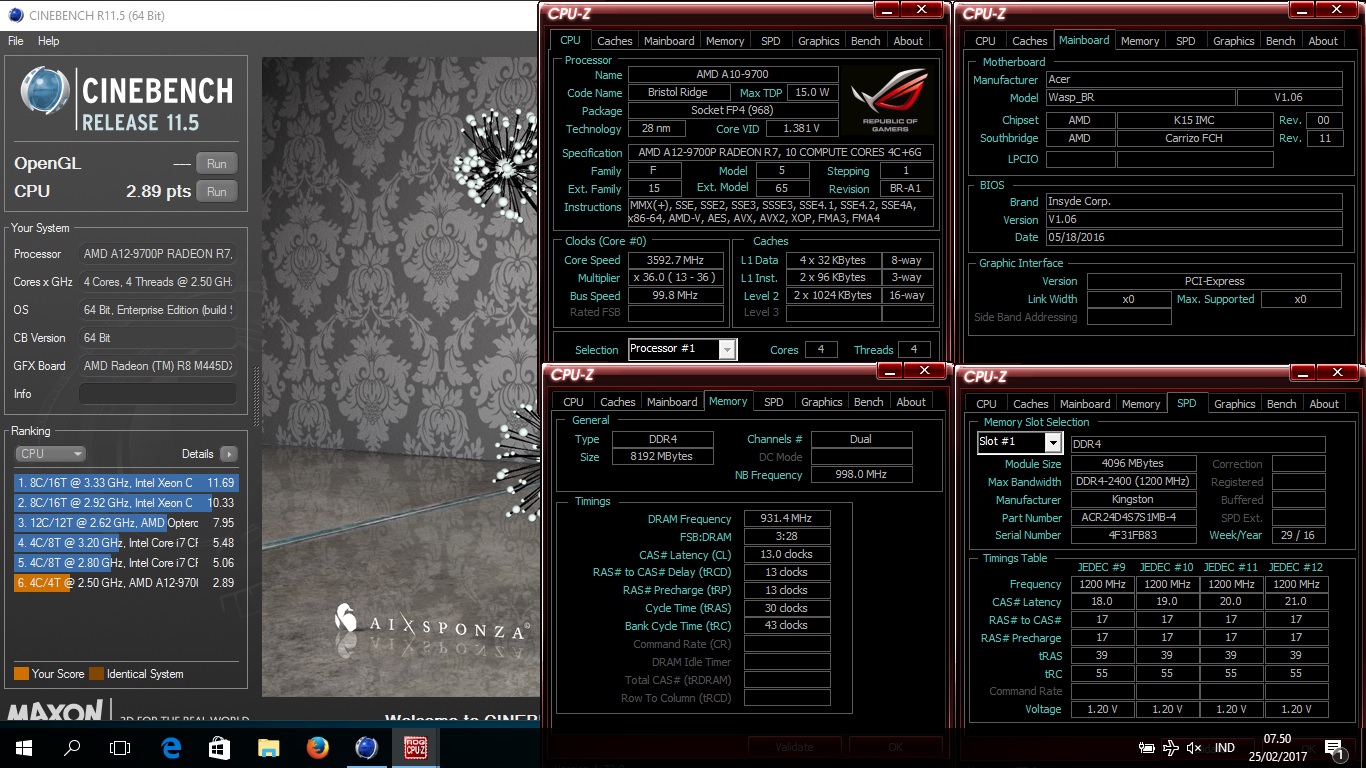Image resolution: width=1366 pixels, height=768 pixels.
Task: Select ranking entry 3 AMD Opteron 12C/12T
Action: (126, 523)
